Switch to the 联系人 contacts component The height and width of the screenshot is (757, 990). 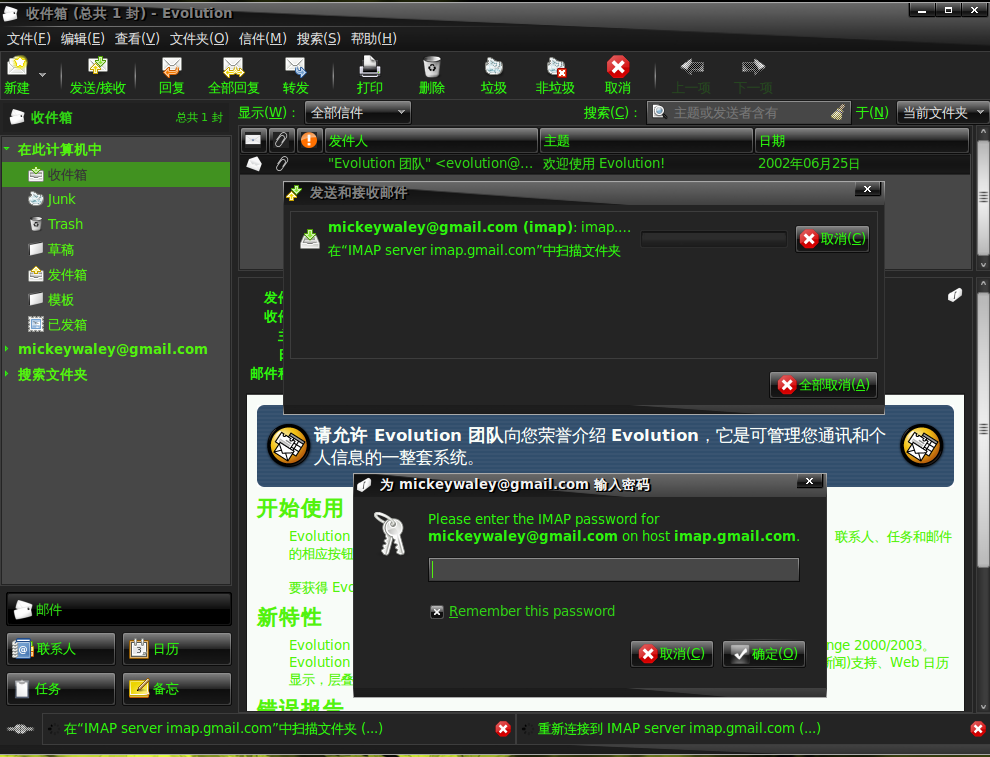(x=61, y=649)
